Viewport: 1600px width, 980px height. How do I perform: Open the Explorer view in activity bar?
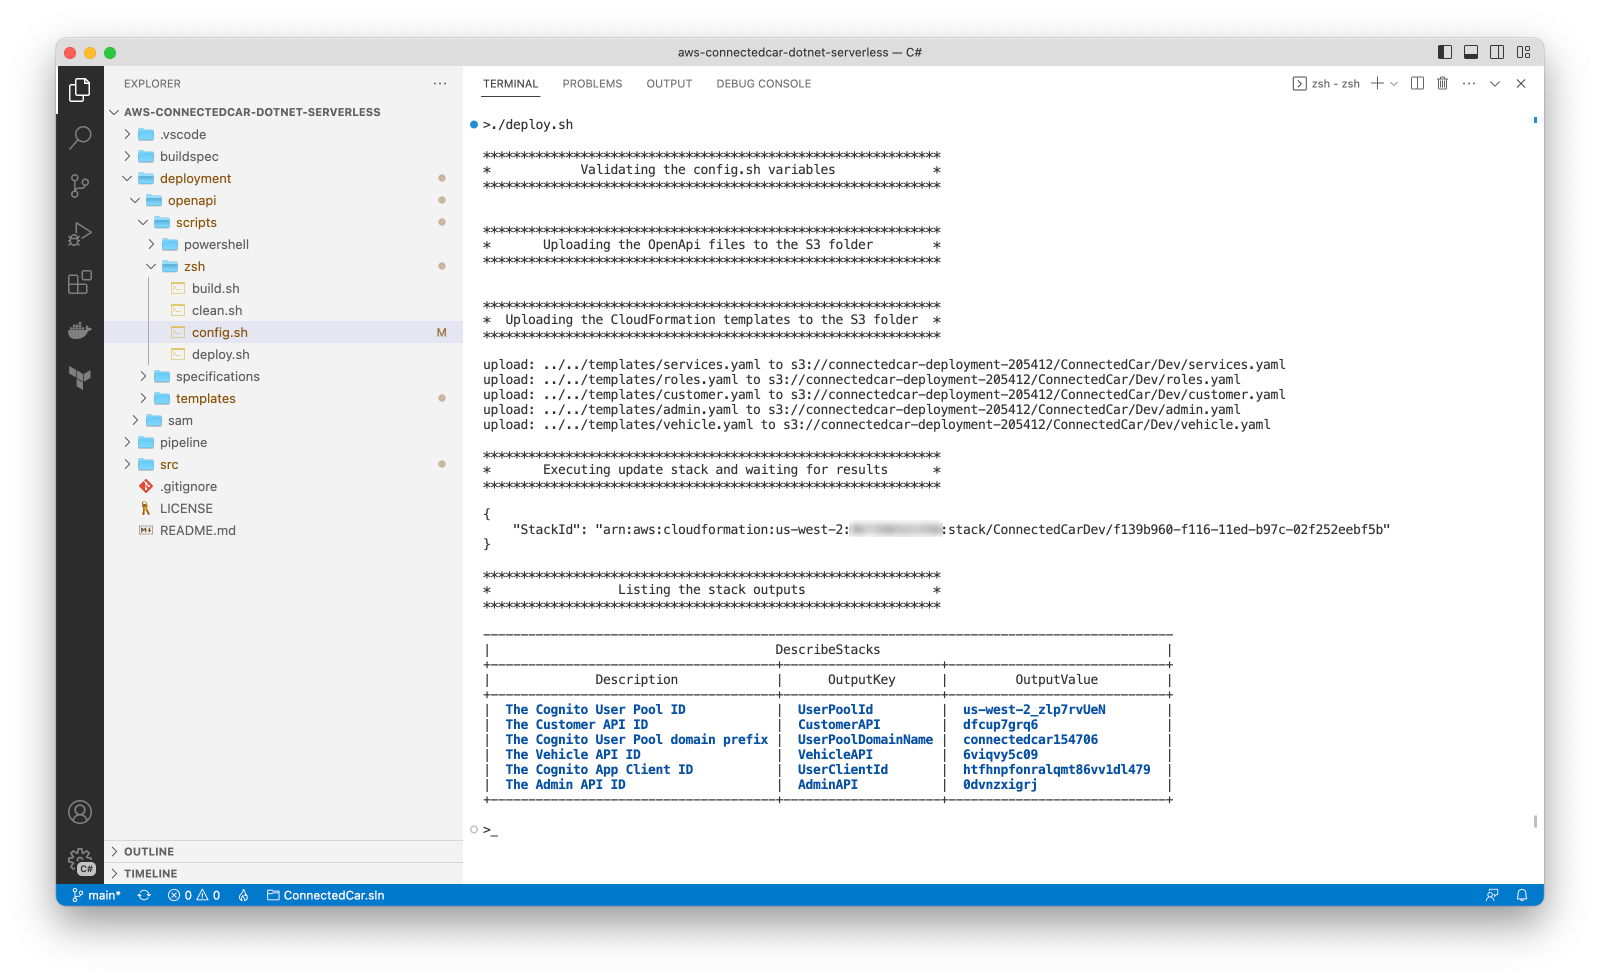(x=80, y=90)
